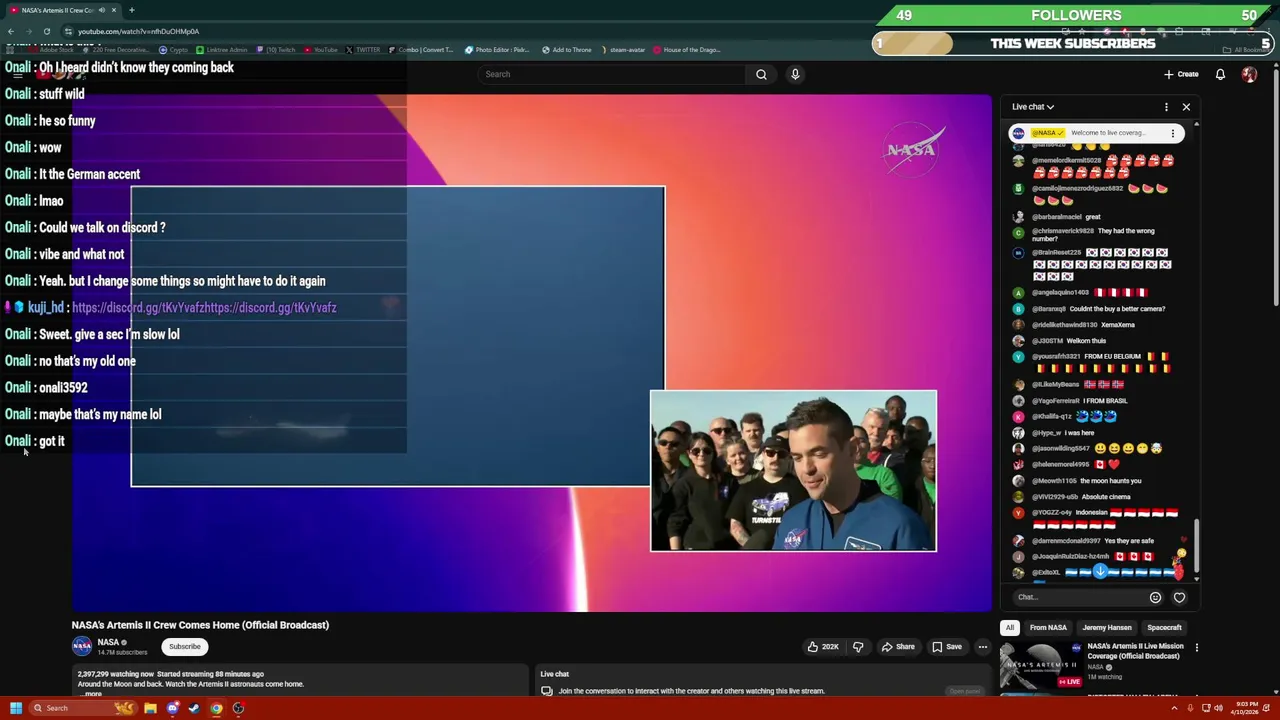Dislike the video with thumbs down
Viewport: 1280px width, 720px height.
click(x=858, y=647)
